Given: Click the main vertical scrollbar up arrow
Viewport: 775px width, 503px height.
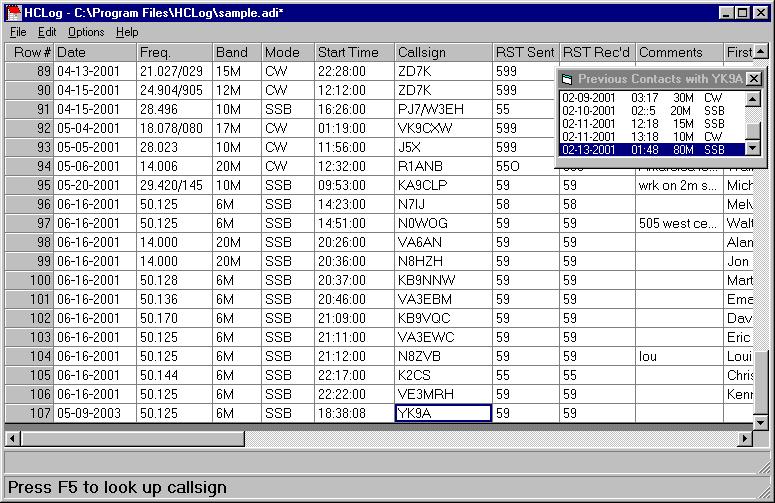Looking at the screenshot, I should pos(763,52).
